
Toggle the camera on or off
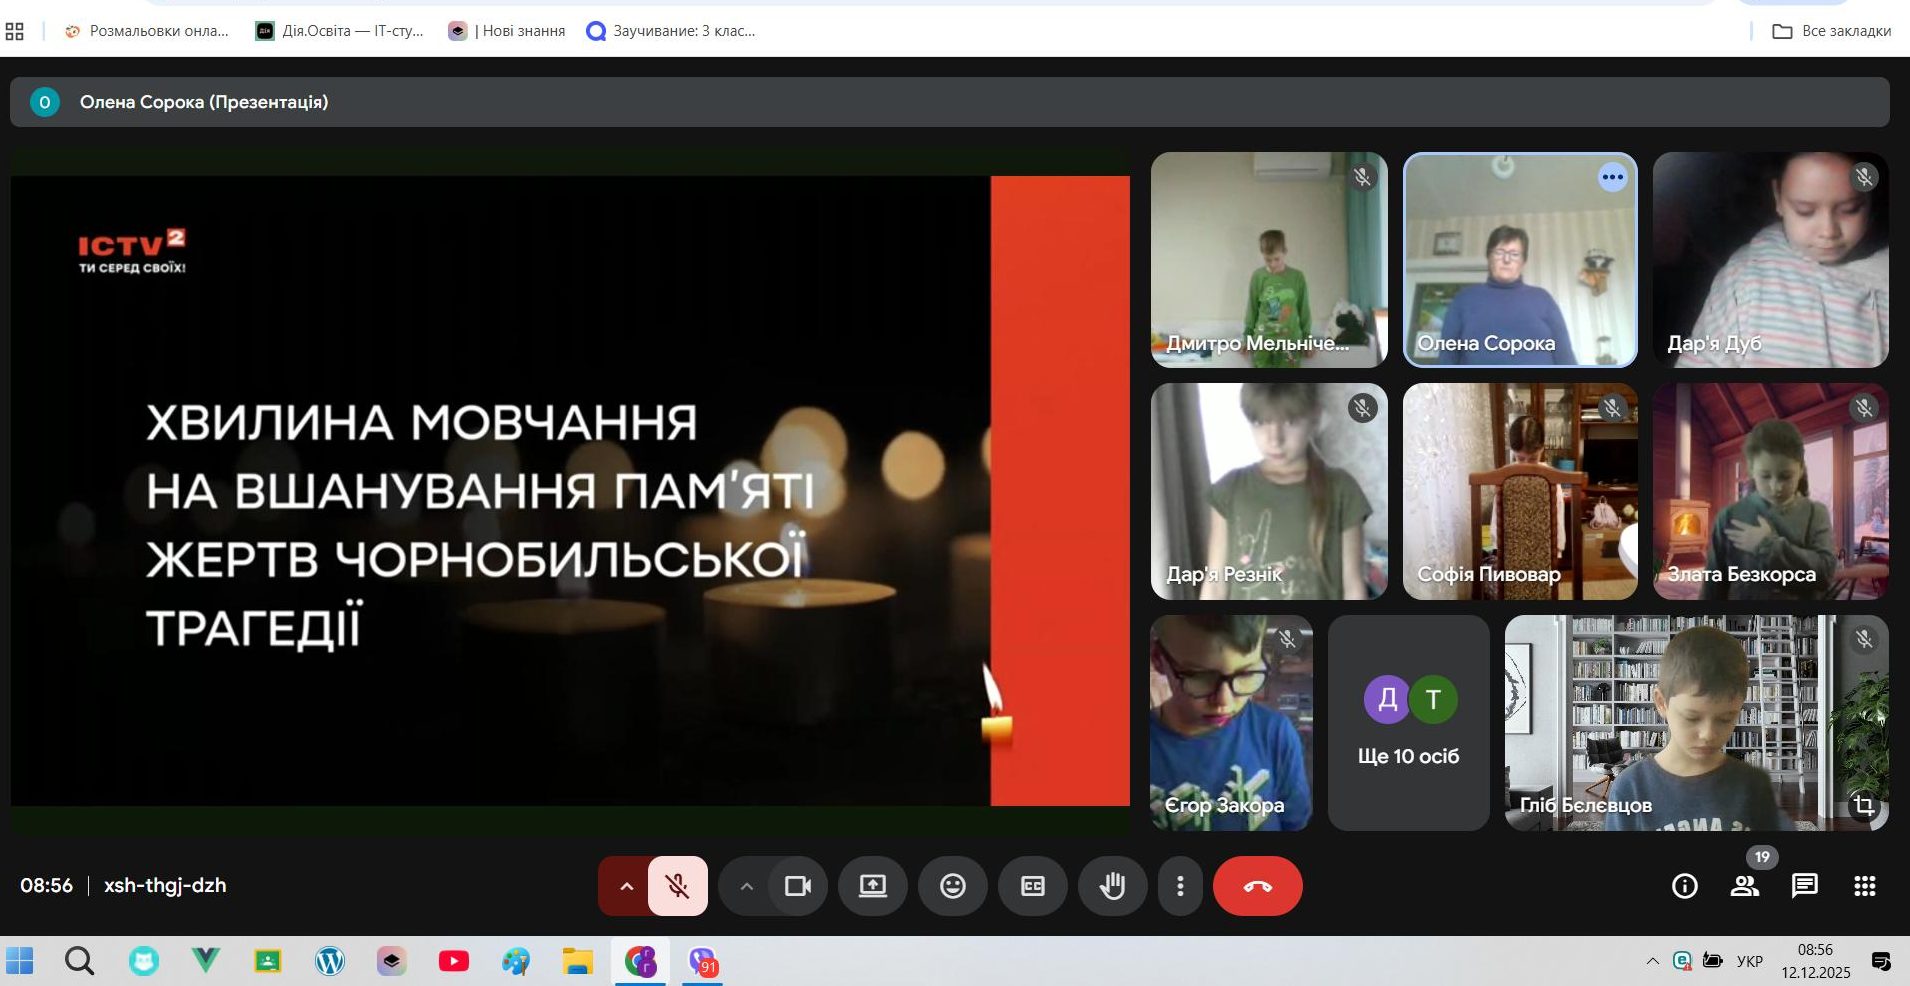click(x=797, y=886)
